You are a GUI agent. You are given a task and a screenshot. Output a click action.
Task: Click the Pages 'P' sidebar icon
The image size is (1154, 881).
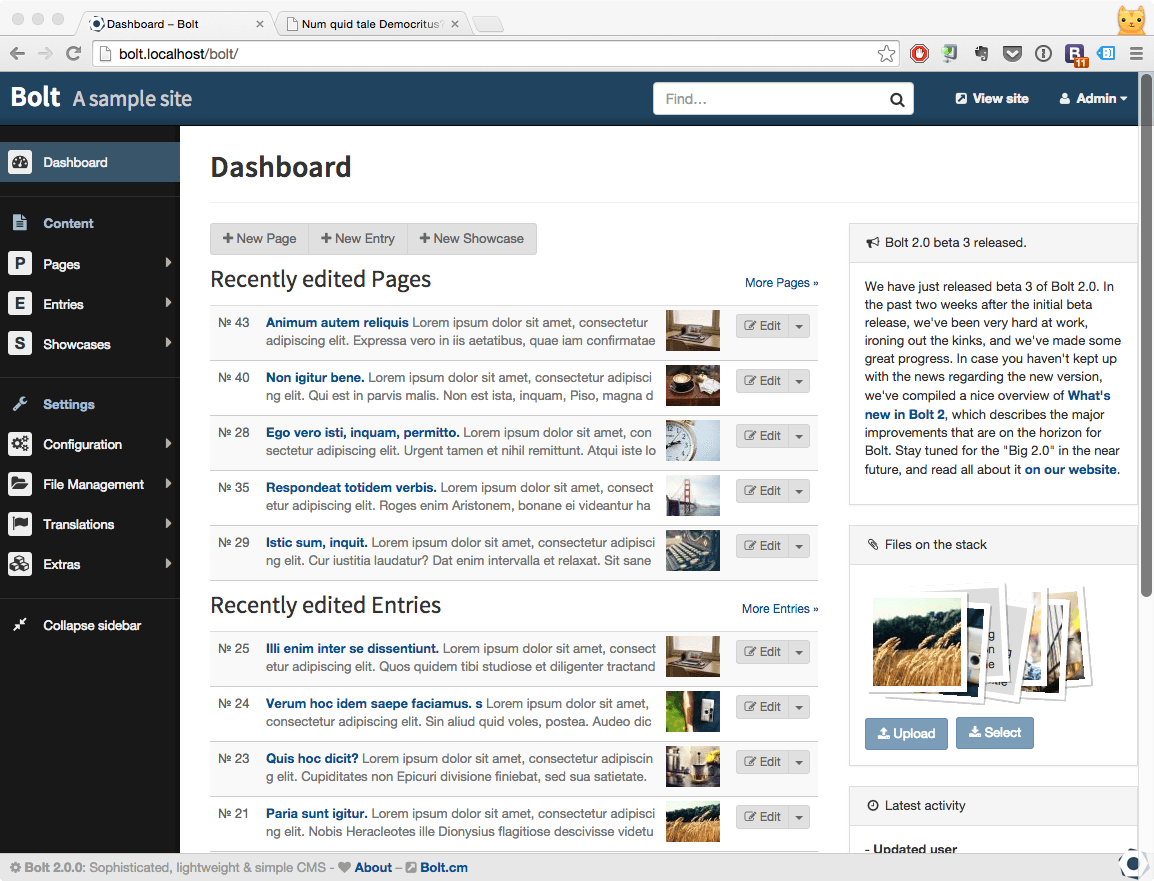click(20, 263)
